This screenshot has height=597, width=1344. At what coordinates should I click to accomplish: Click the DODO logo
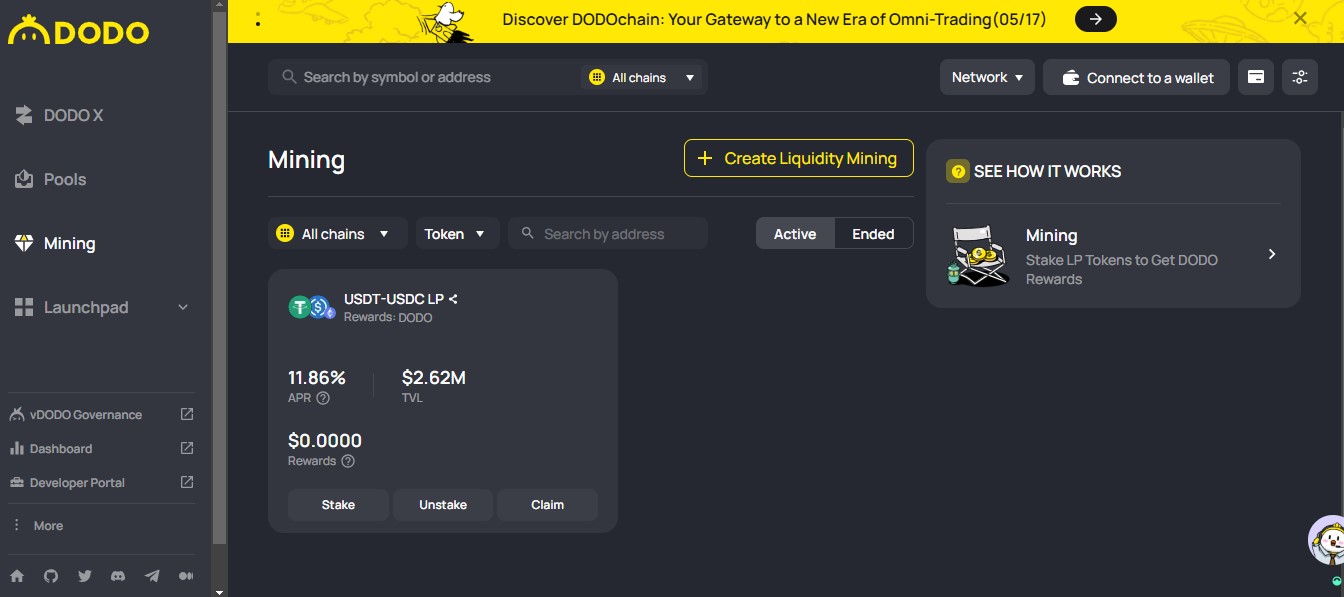click(x=78, y=32)
